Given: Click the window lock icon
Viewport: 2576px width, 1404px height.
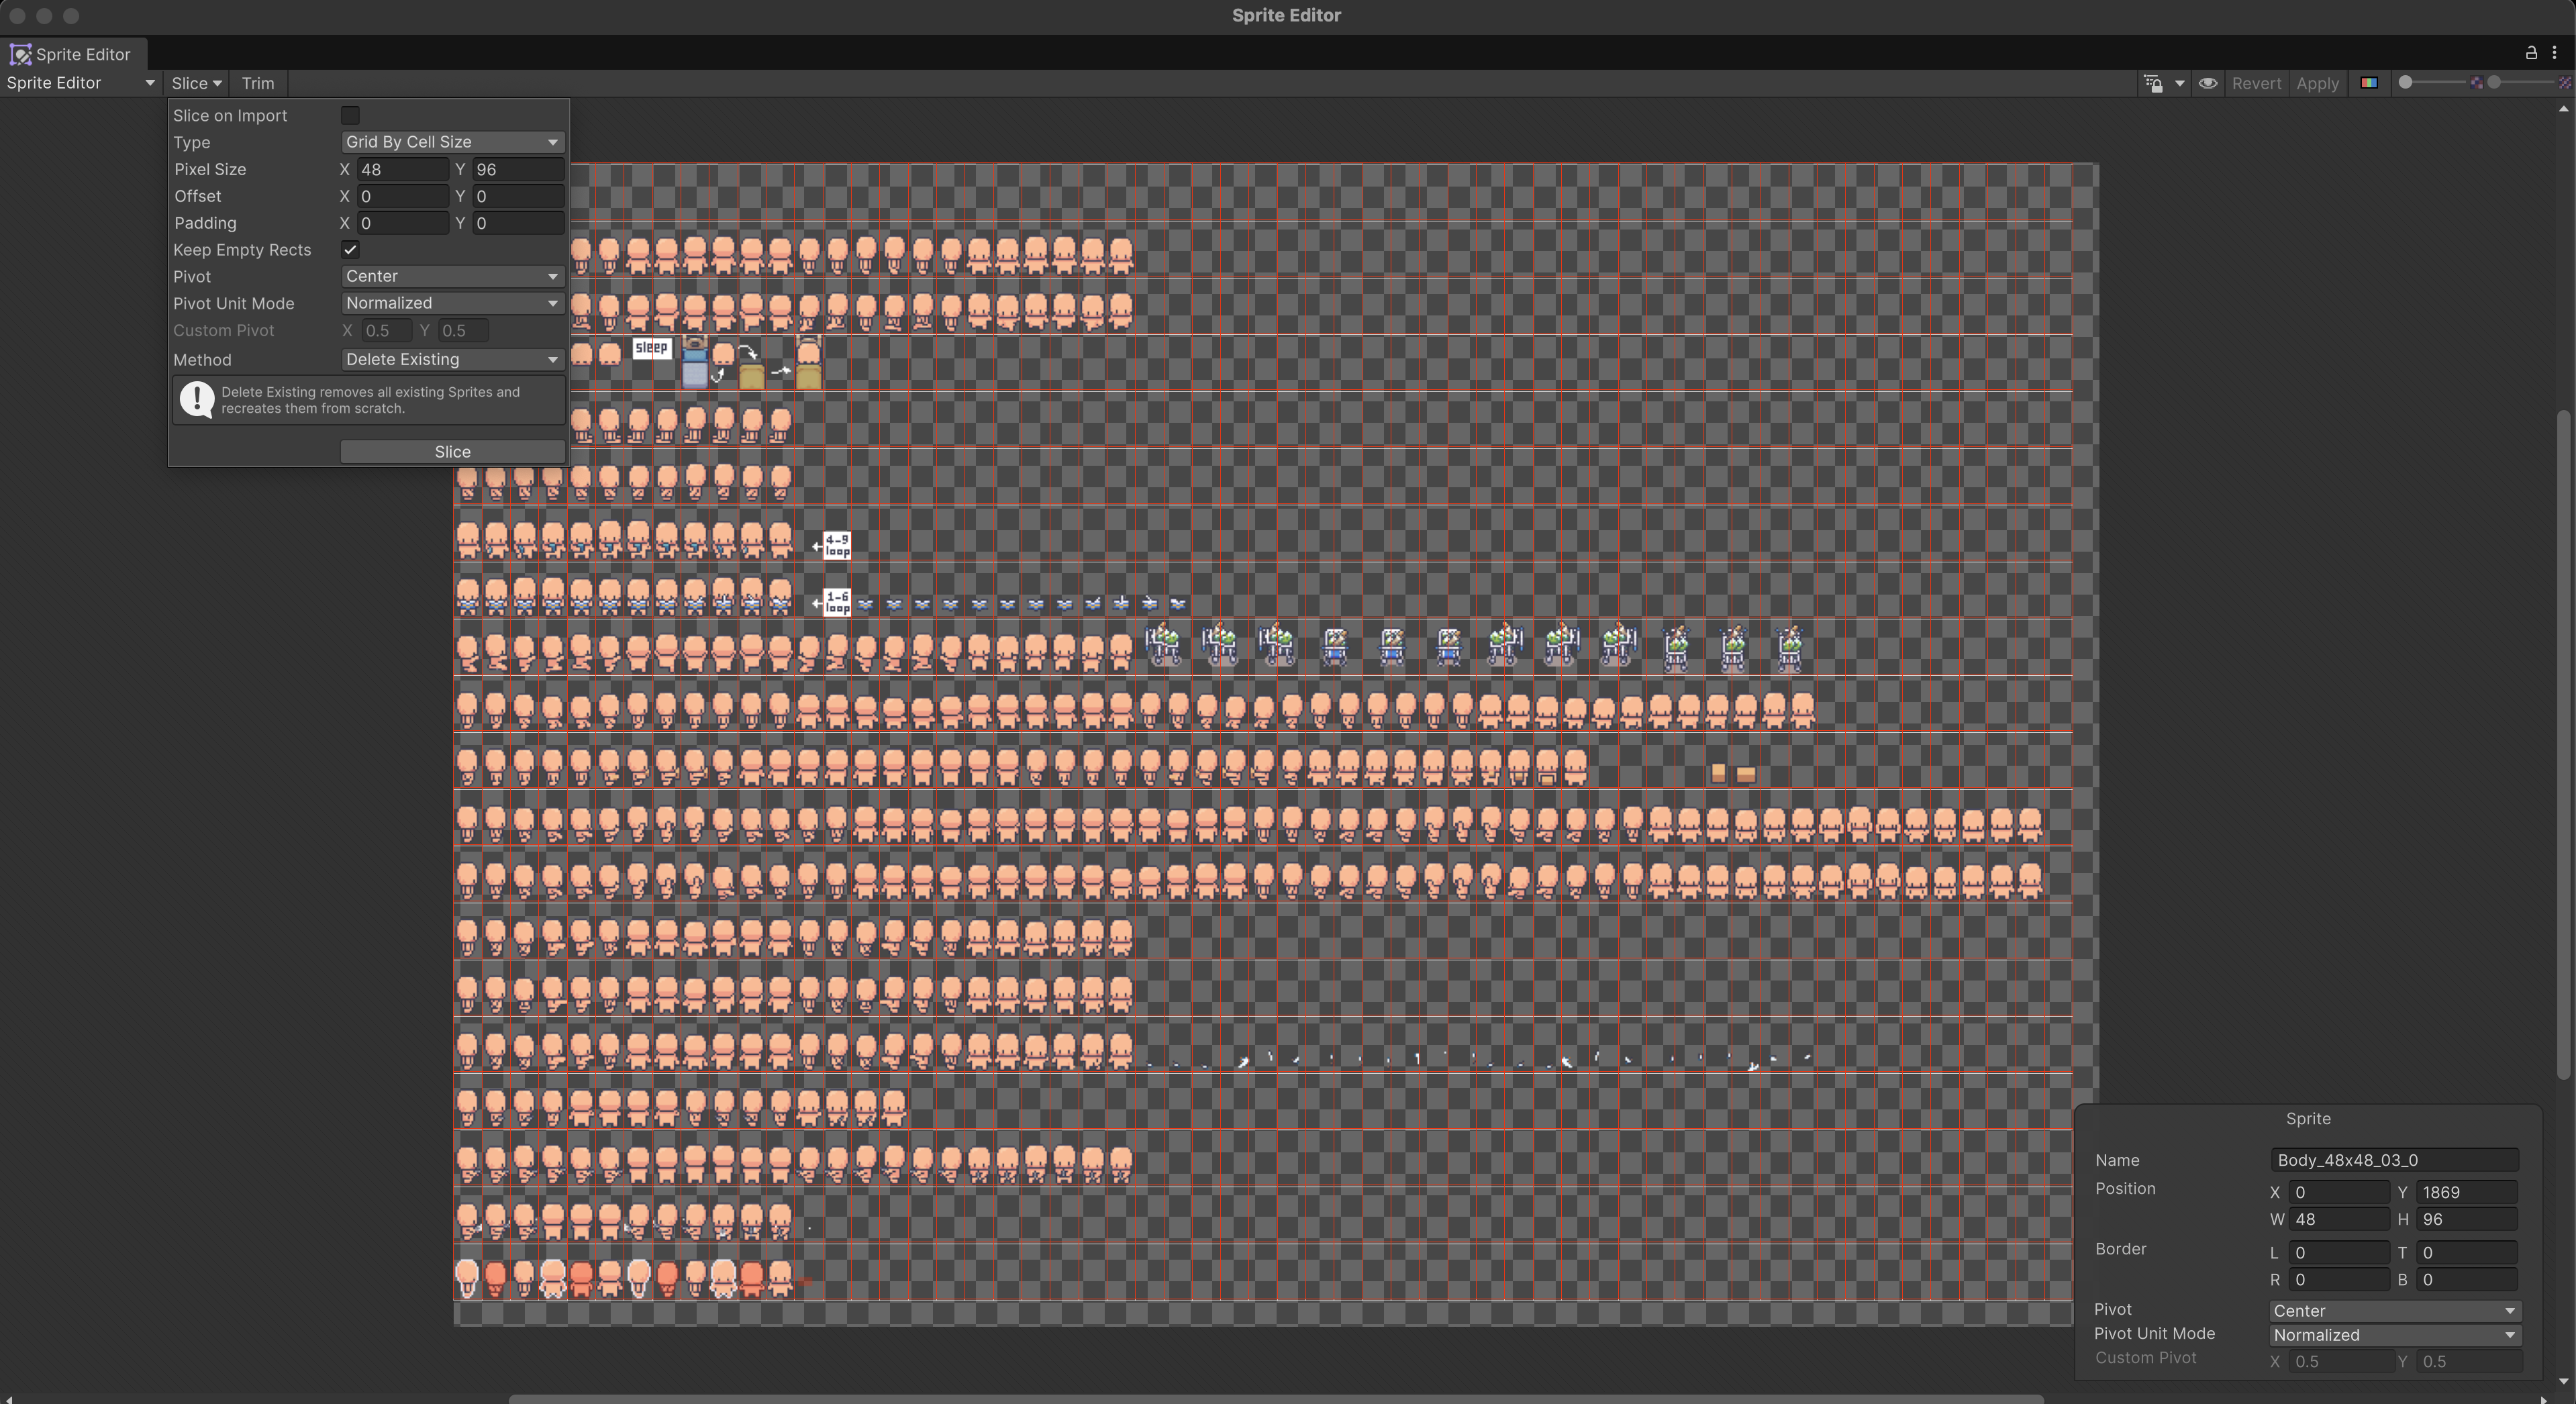Looking at the screenshot, I should point(2531,53).
